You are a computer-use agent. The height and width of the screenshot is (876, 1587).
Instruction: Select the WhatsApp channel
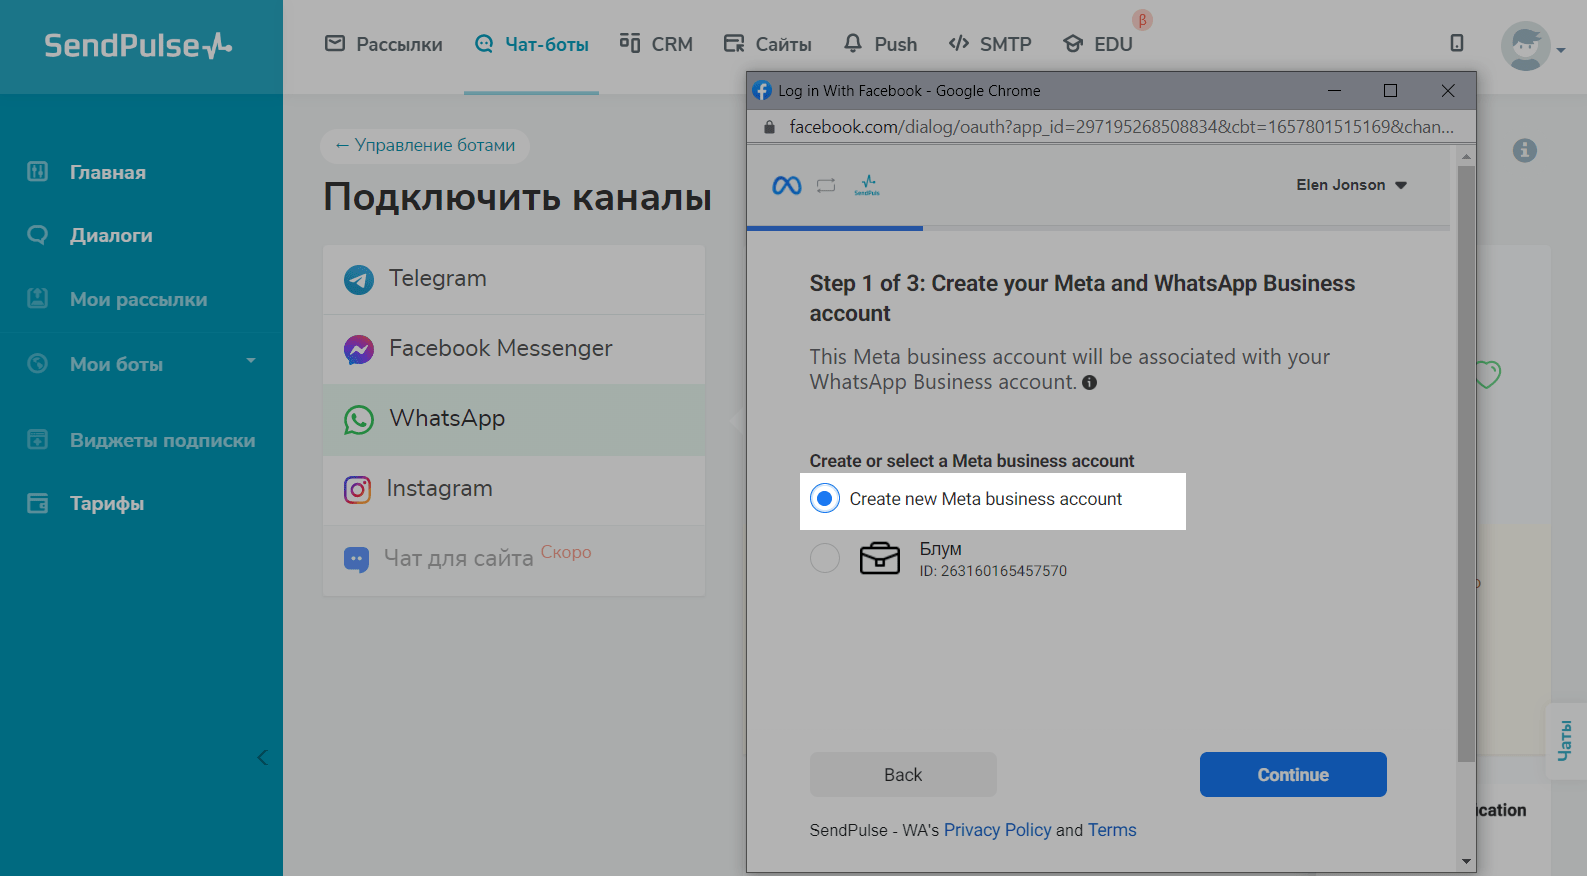tap(514, 419)
